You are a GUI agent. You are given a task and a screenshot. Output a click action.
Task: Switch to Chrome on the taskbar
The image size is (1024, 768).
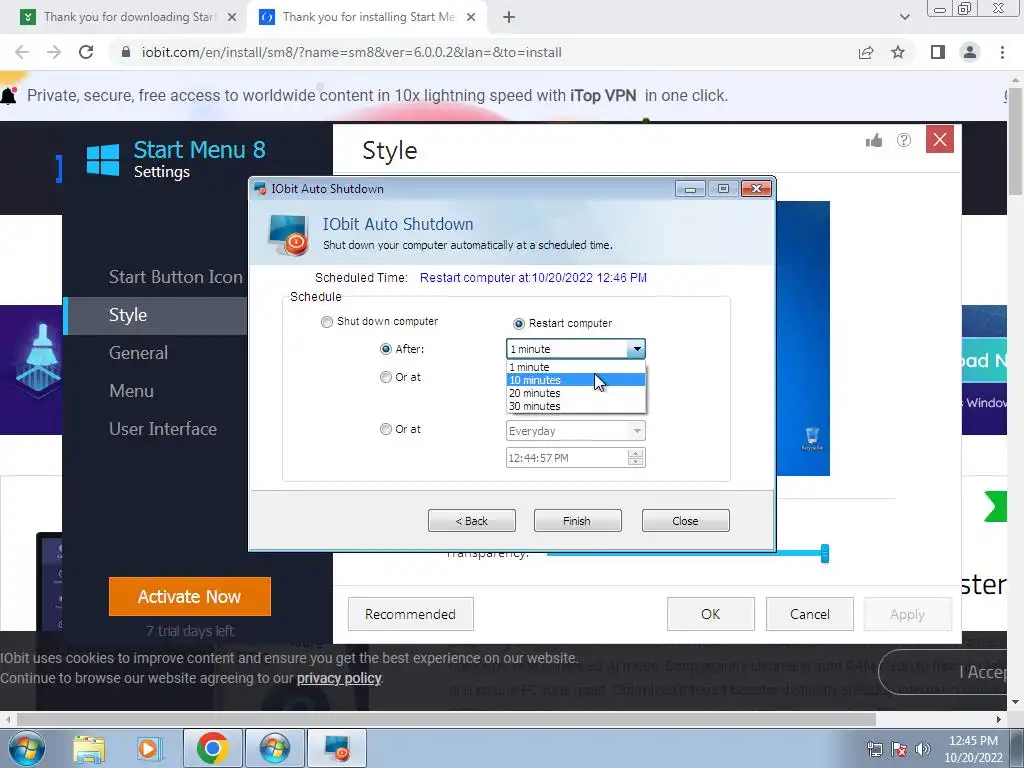point(212,748)
